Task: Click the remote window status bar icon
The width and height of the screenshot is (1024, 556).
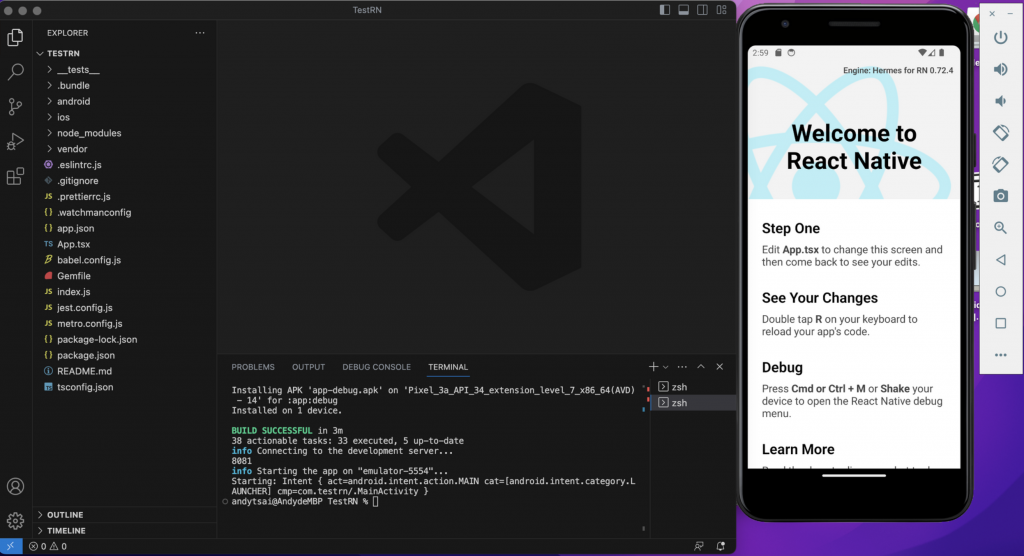Action: click(10, 546)
